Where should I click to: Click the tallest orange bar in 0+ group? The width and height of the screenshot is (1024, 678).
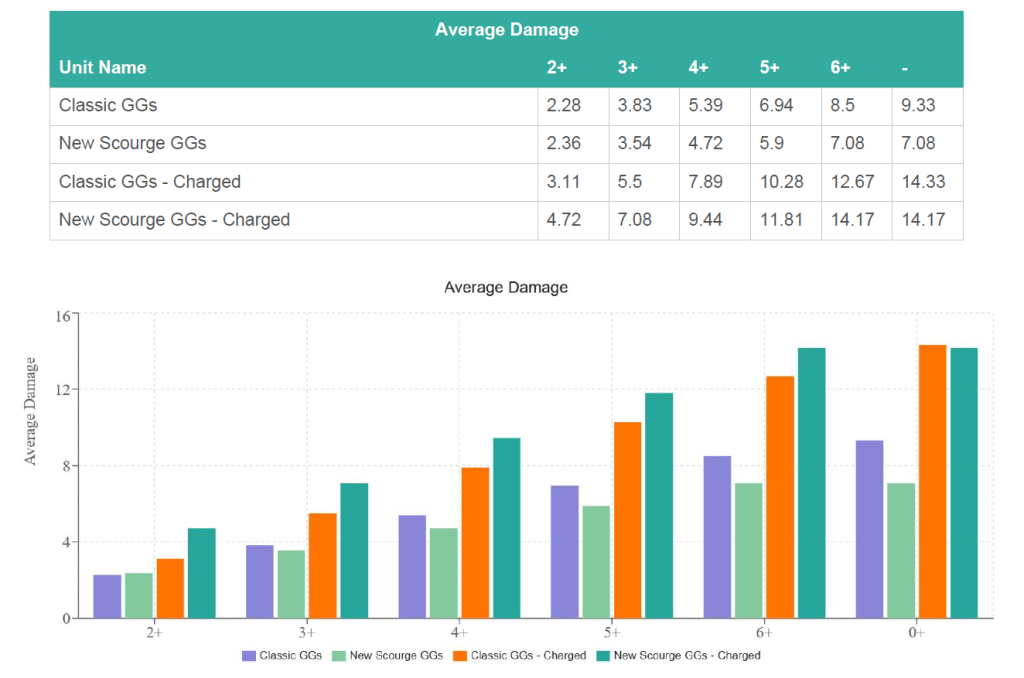point(932,481)
